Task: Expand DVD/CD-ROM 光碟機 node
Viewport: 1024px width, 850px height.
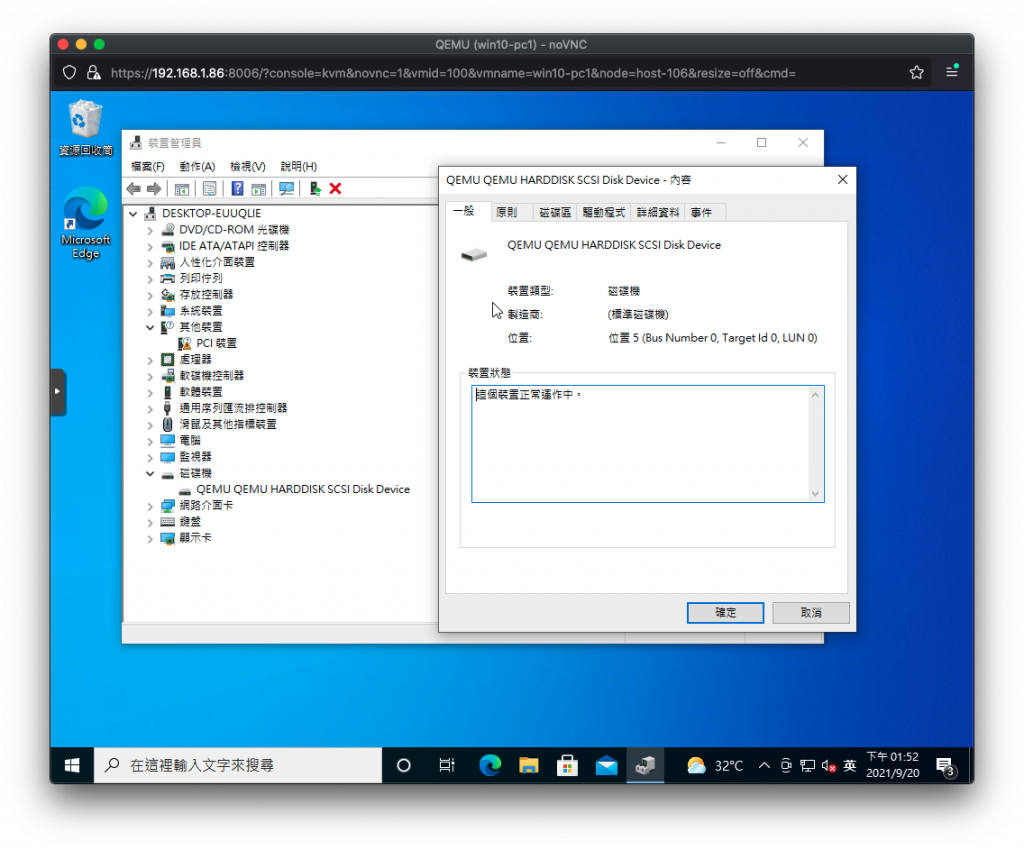Action: tap(150, 230)
